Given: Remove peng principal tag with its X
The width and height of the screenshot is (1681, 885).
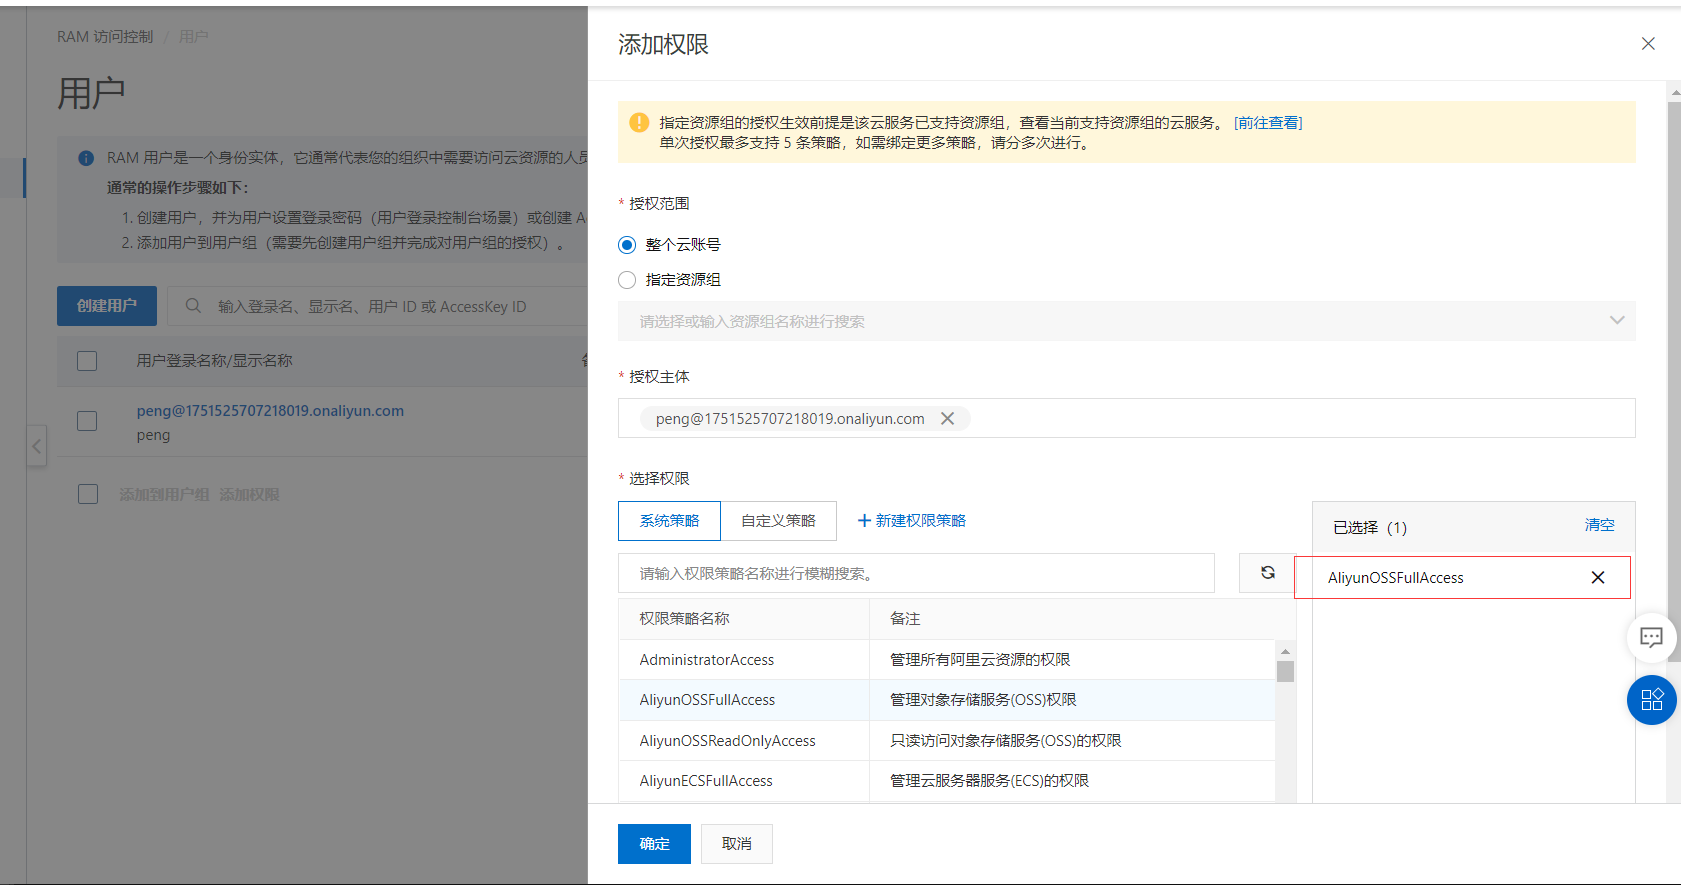Looking at the screenshot, I should pos(947,419).
